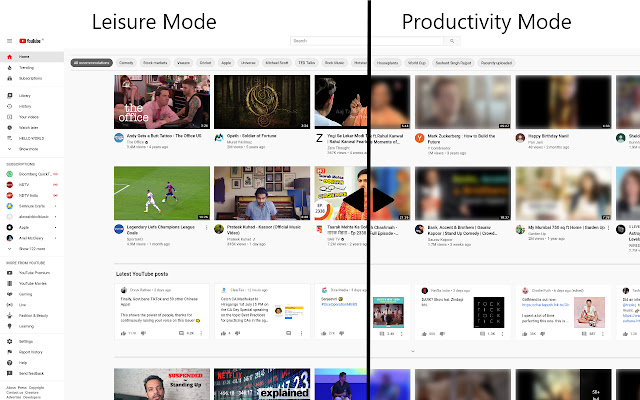Select the Comedy chip

click(x=126, y=63)
